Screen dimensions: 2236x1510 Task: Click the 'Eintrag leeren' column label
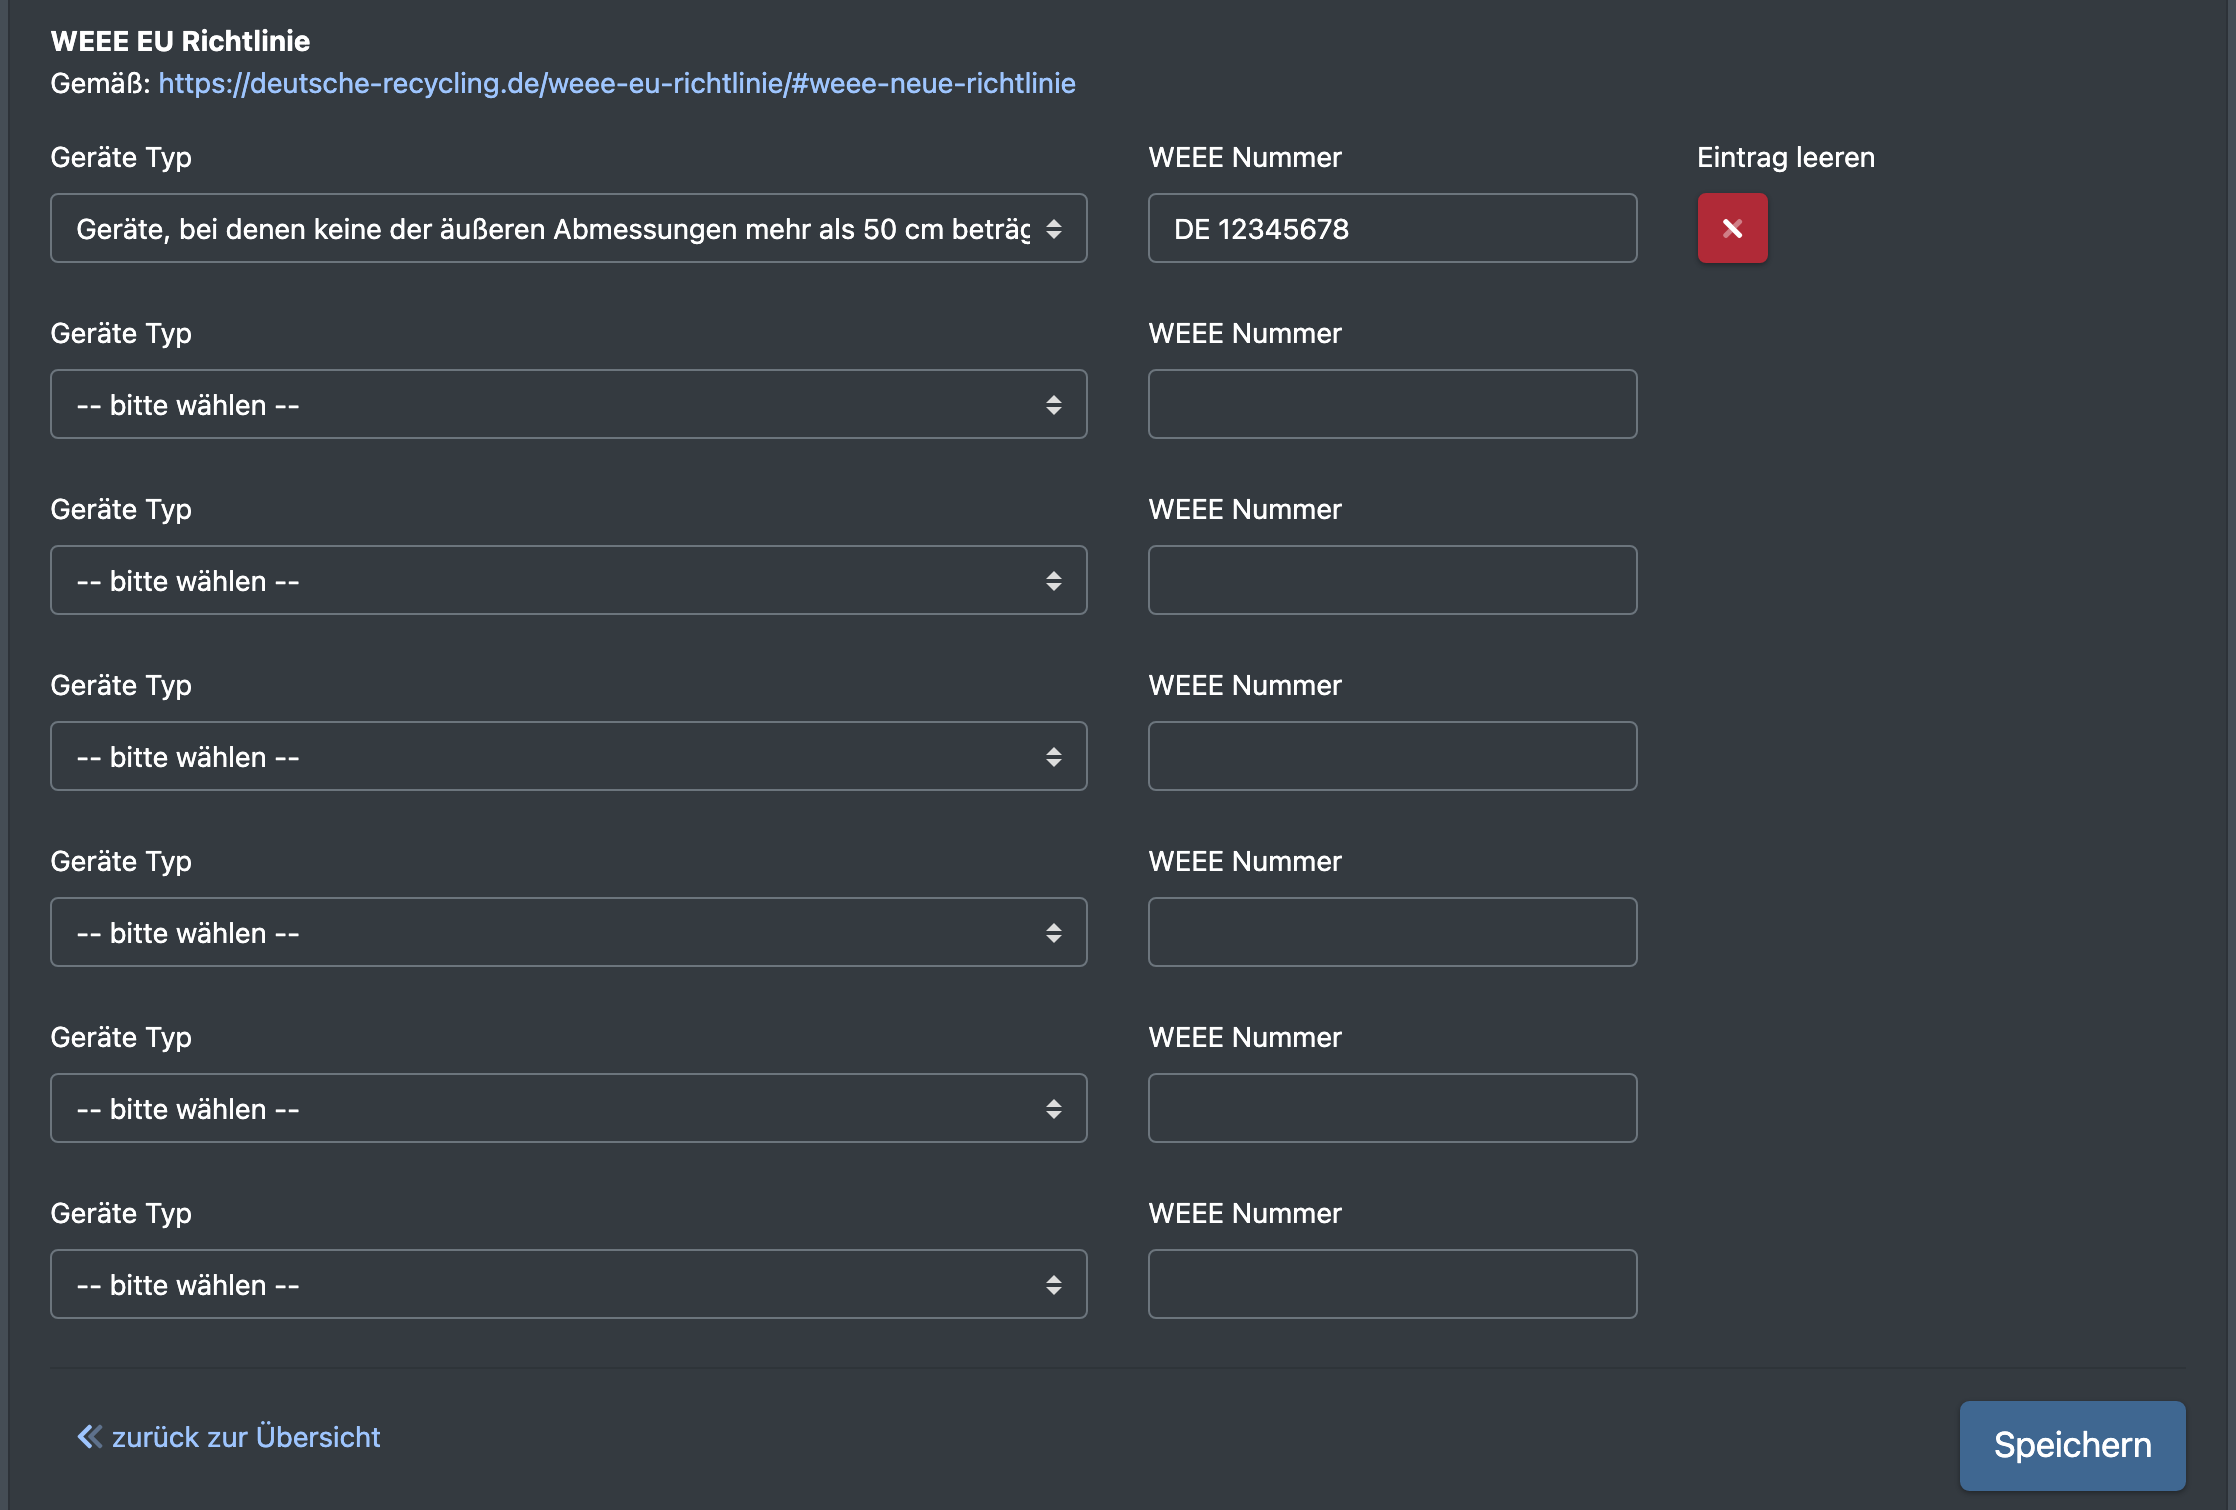(1786, 157)
